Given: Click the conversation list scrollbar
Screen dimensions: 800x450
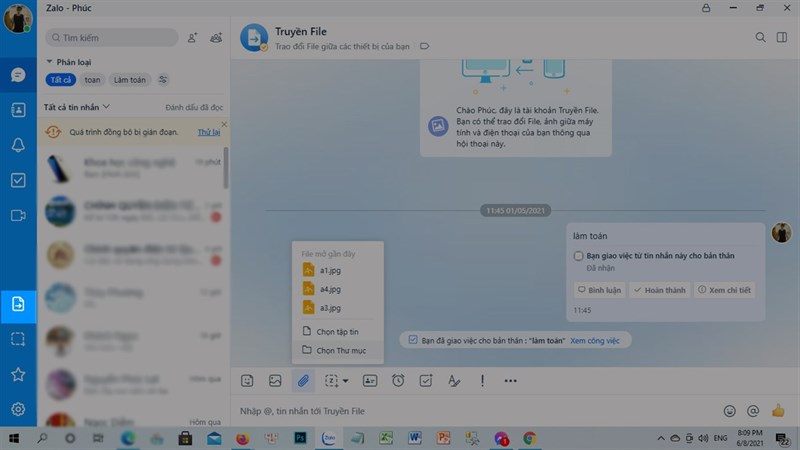Looking at the screenshot, I should pyautogui.click(x=226, y=167).
